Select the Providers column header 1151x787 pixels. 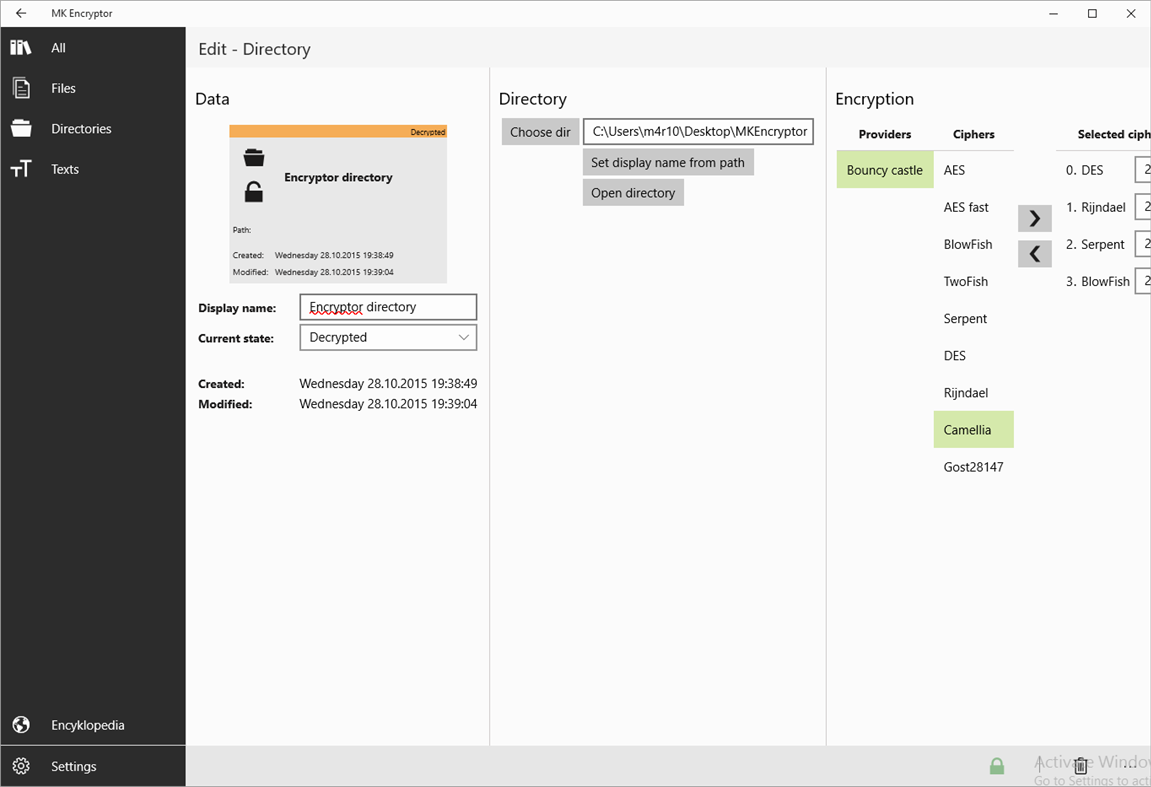tap(884, 134)
